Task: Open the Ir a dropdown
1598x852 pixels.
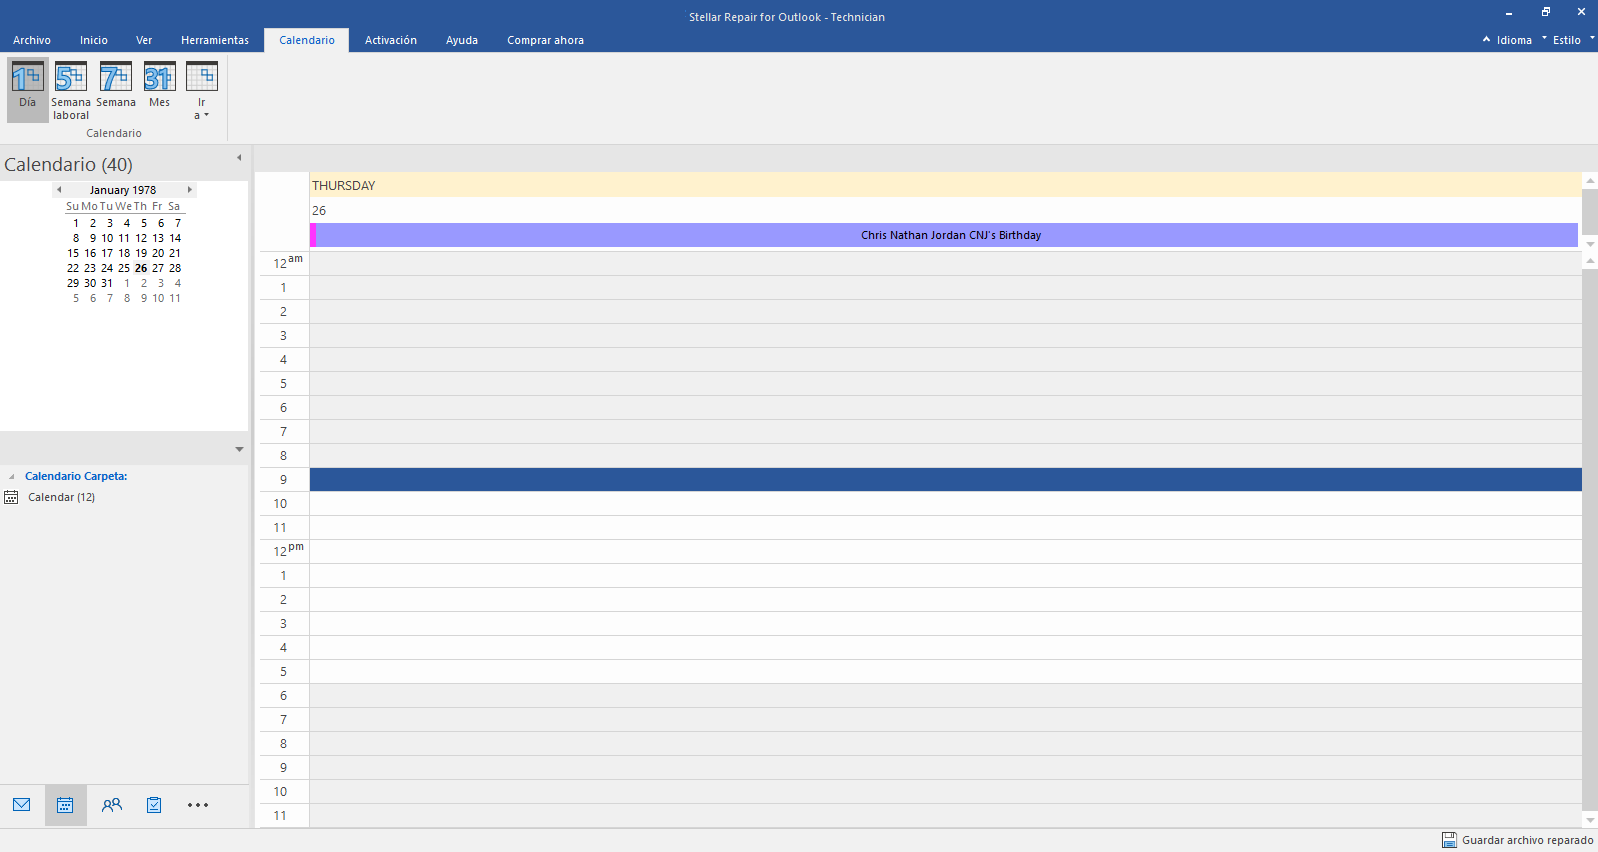Action: click(202, 90)
